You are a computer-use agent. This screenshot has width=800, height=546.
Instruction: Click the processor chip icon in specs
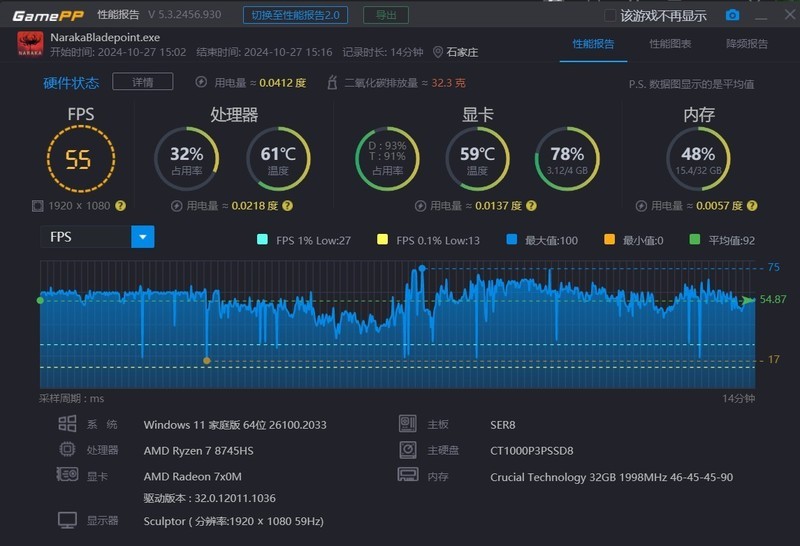67,450
